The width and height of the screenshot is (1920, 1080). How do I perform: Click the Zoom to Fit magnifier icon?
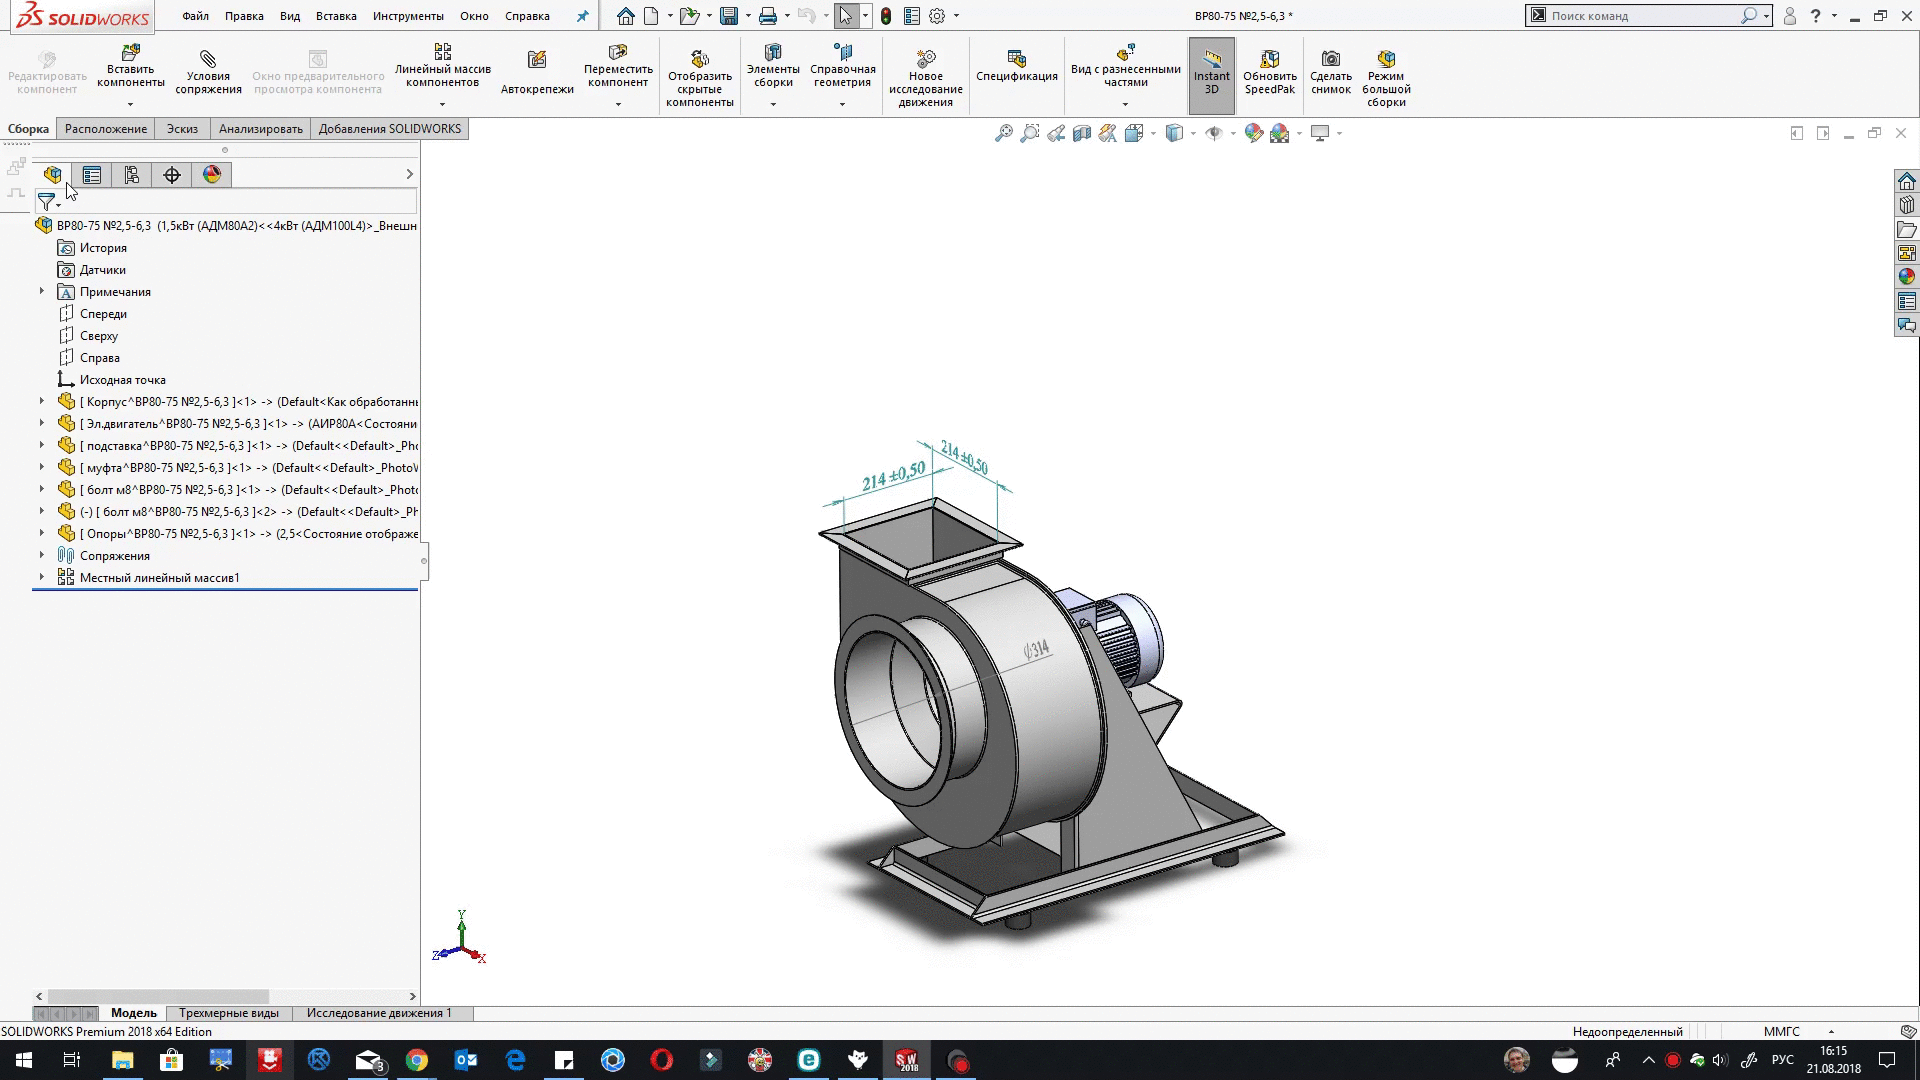[1003, 133]
